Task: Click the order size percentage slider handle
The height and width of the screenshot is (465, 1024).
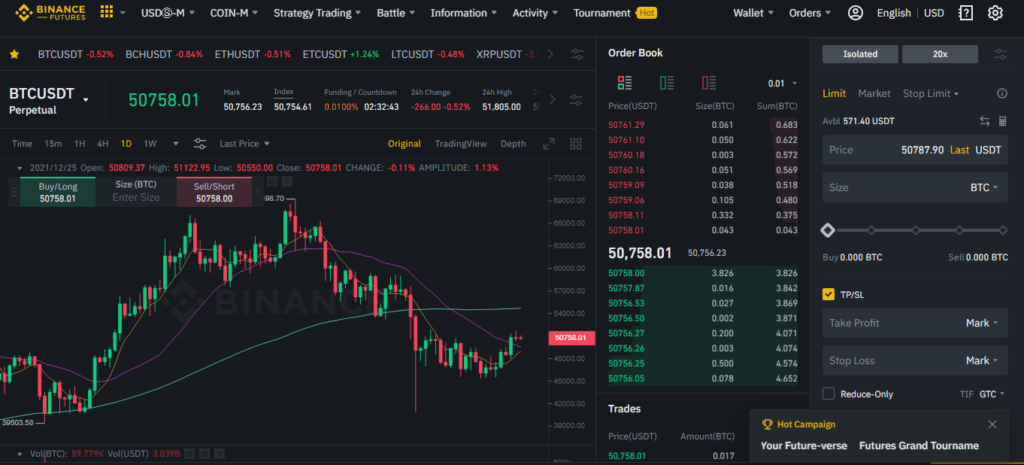Action: 827,230
